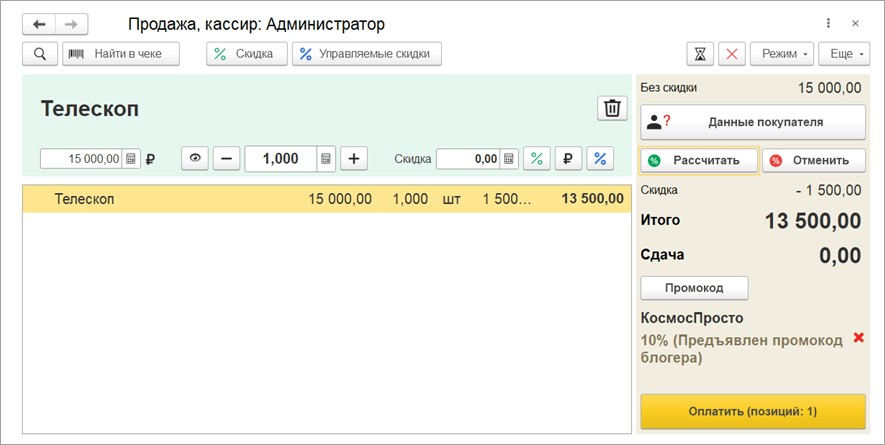Screen dimensions: 885x445
Task: Click the hourglass deferred receipt icon
Action: (700, 54)
